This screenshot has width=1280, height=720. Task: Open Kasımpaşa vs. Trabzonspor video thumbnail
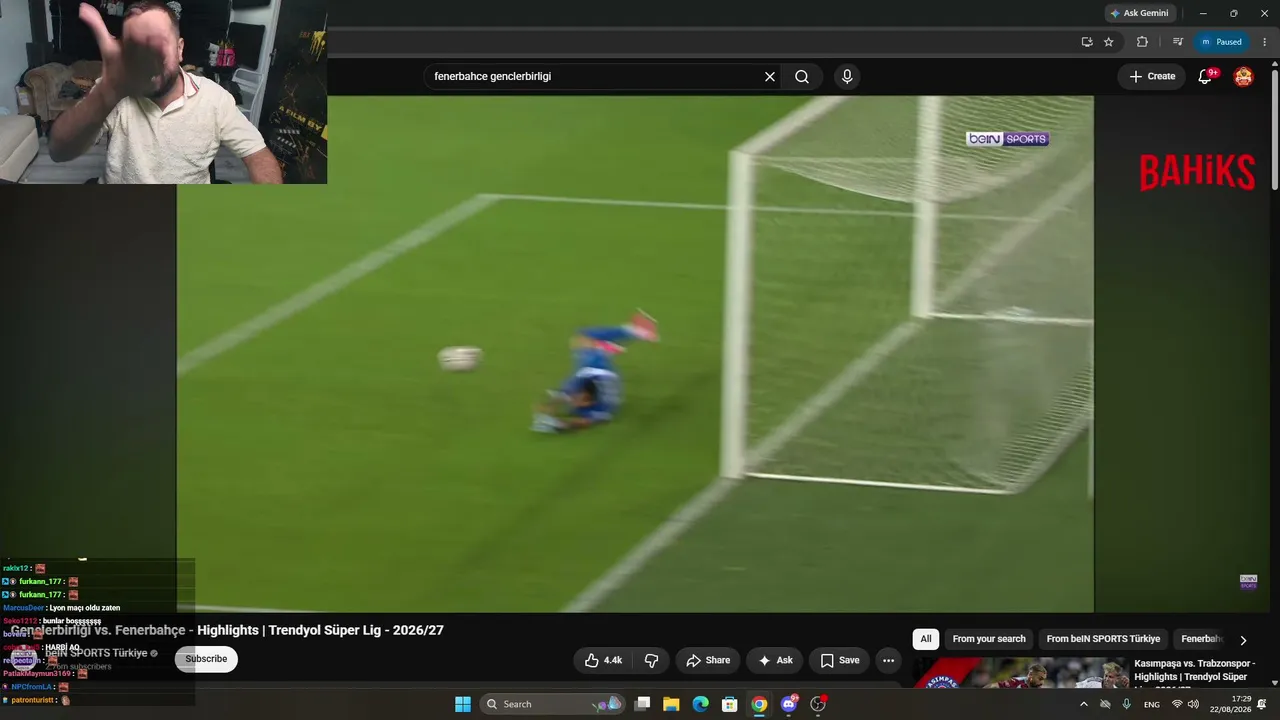click(x=1019, y=673)
